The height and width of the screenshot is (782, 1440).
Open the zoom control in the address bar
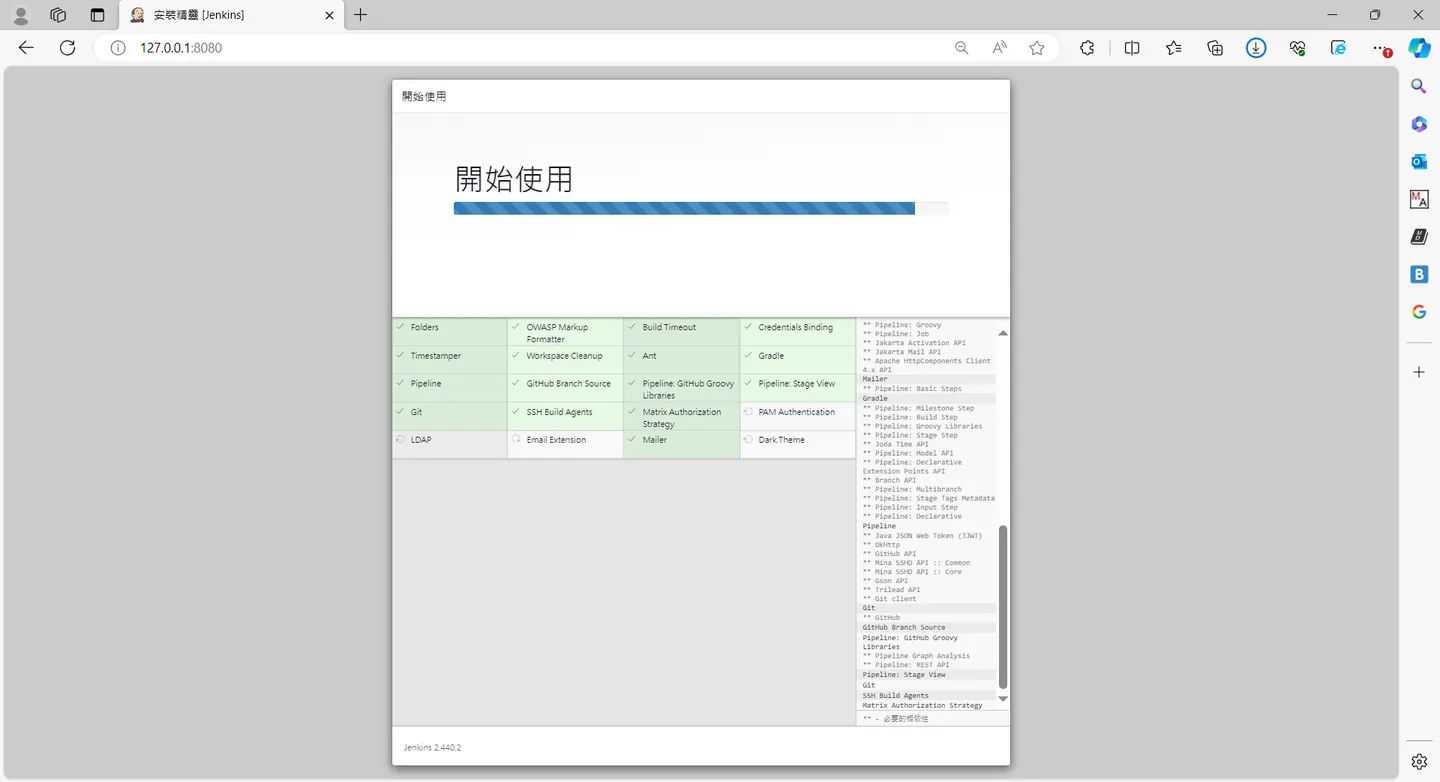(962, 47)
